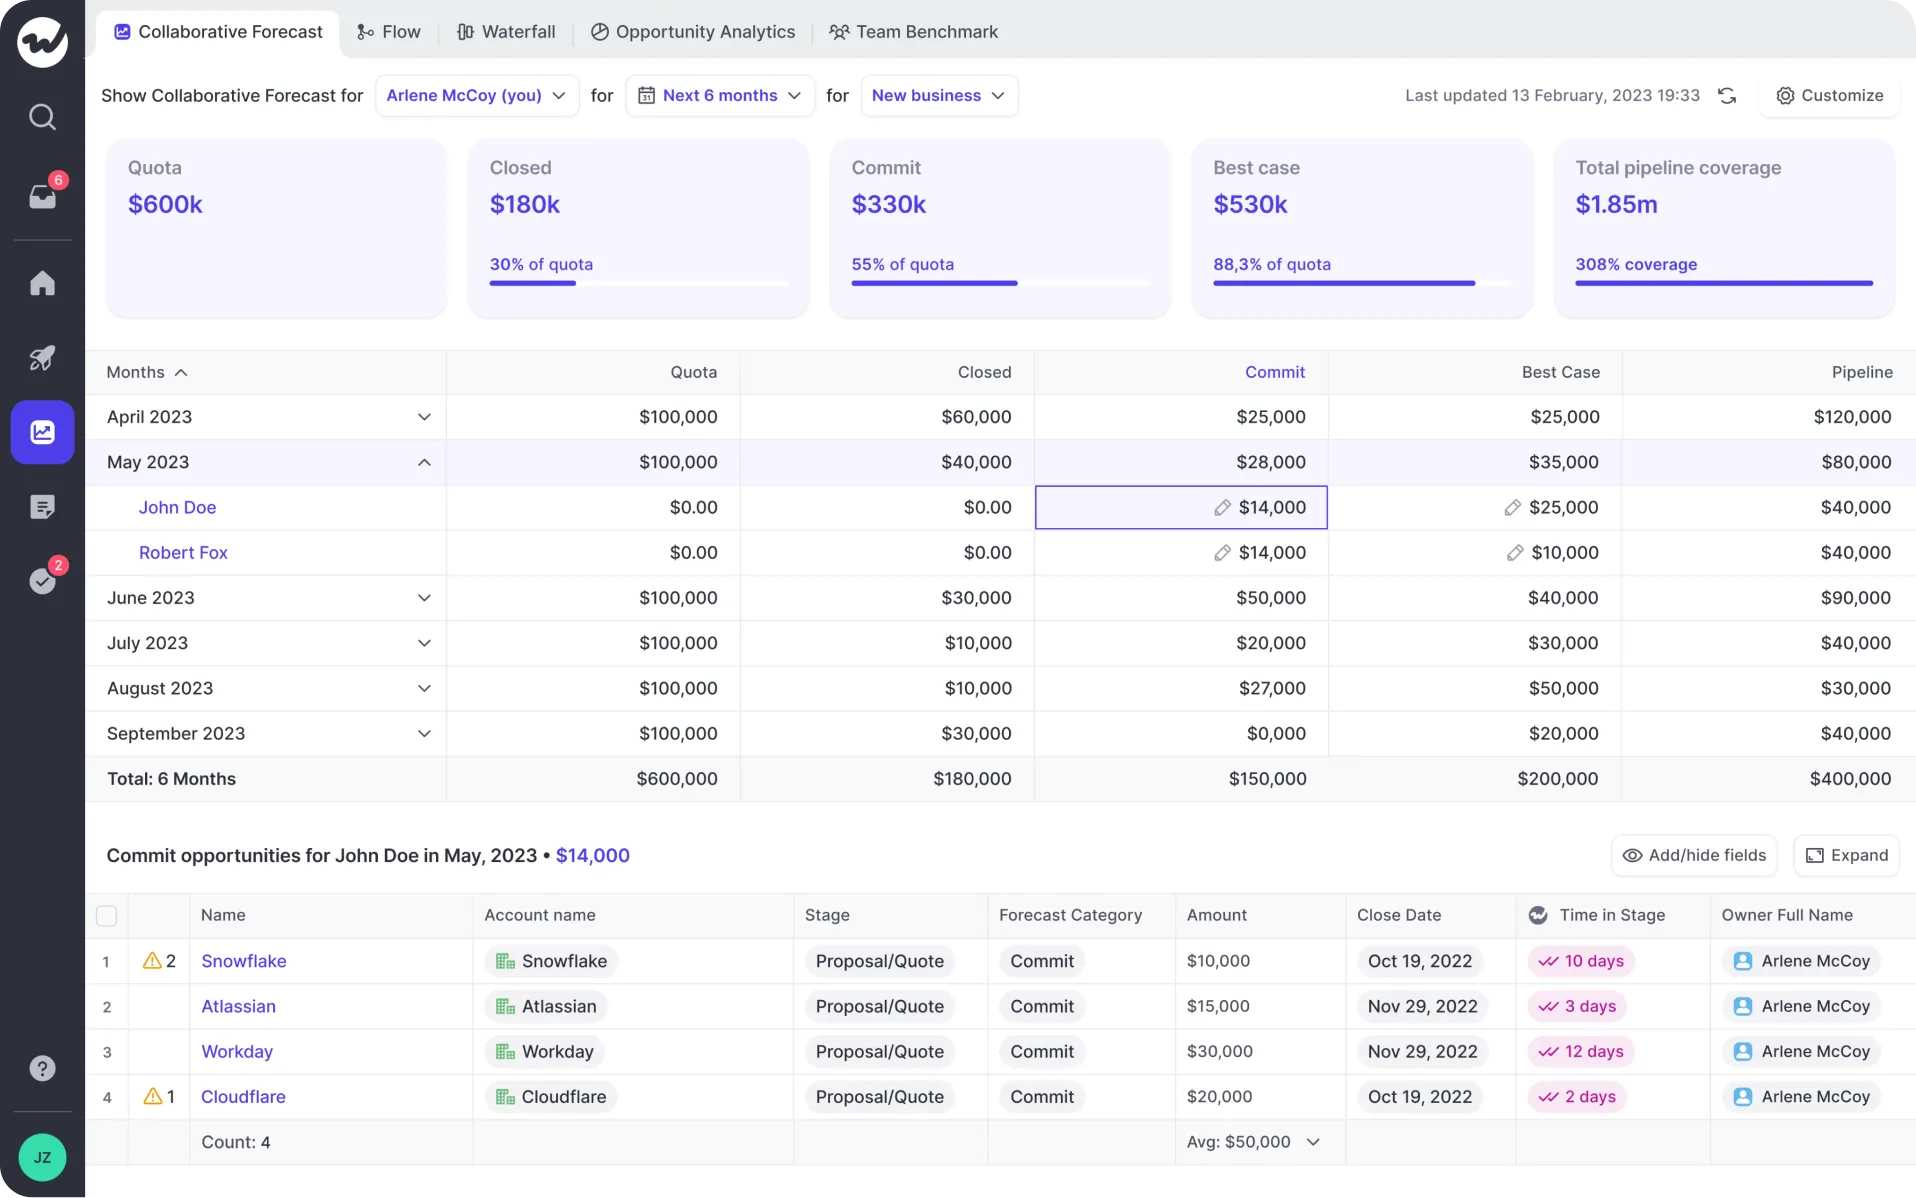Open the Next 6 months date dropdown
The height and width of the screenshot is (1198, 1916).
click(719, 95)
